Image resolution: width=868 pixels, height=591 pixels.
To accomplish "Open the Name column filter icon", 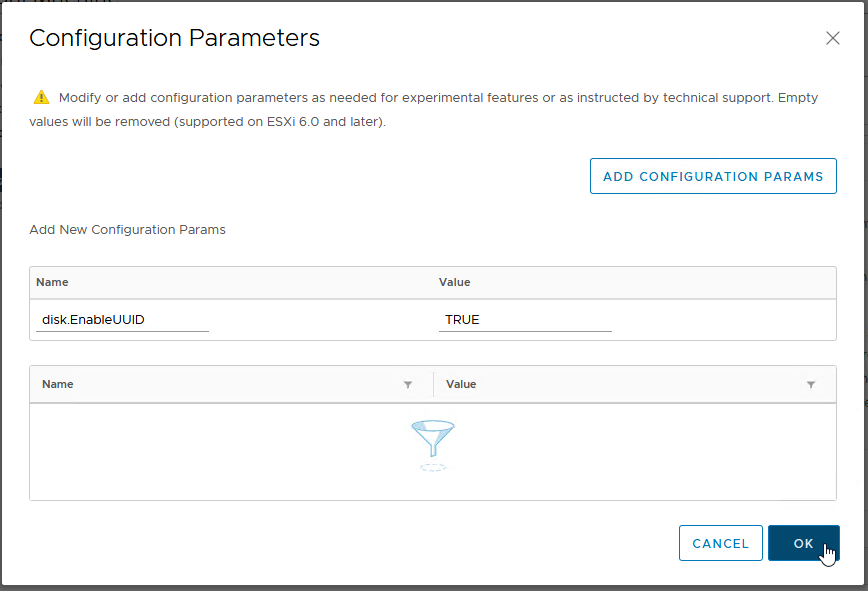I will [407, 385].
